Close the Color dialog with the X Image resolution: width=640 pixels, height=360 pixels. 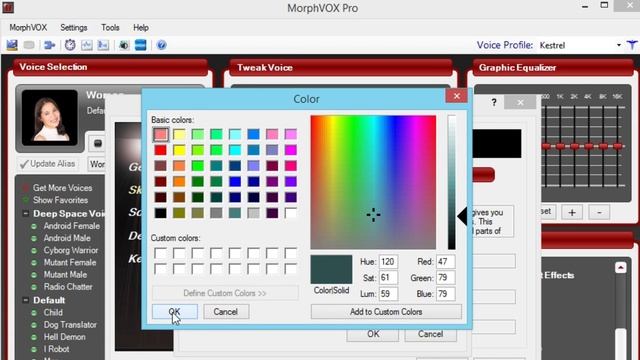(456, 96)
